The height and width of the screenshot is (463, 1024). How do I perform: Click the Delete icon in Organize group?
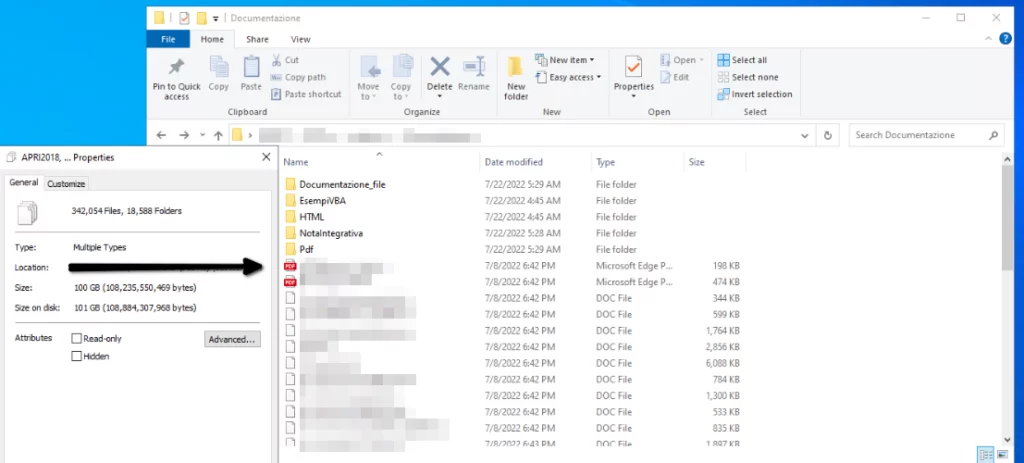coord(440,68)
